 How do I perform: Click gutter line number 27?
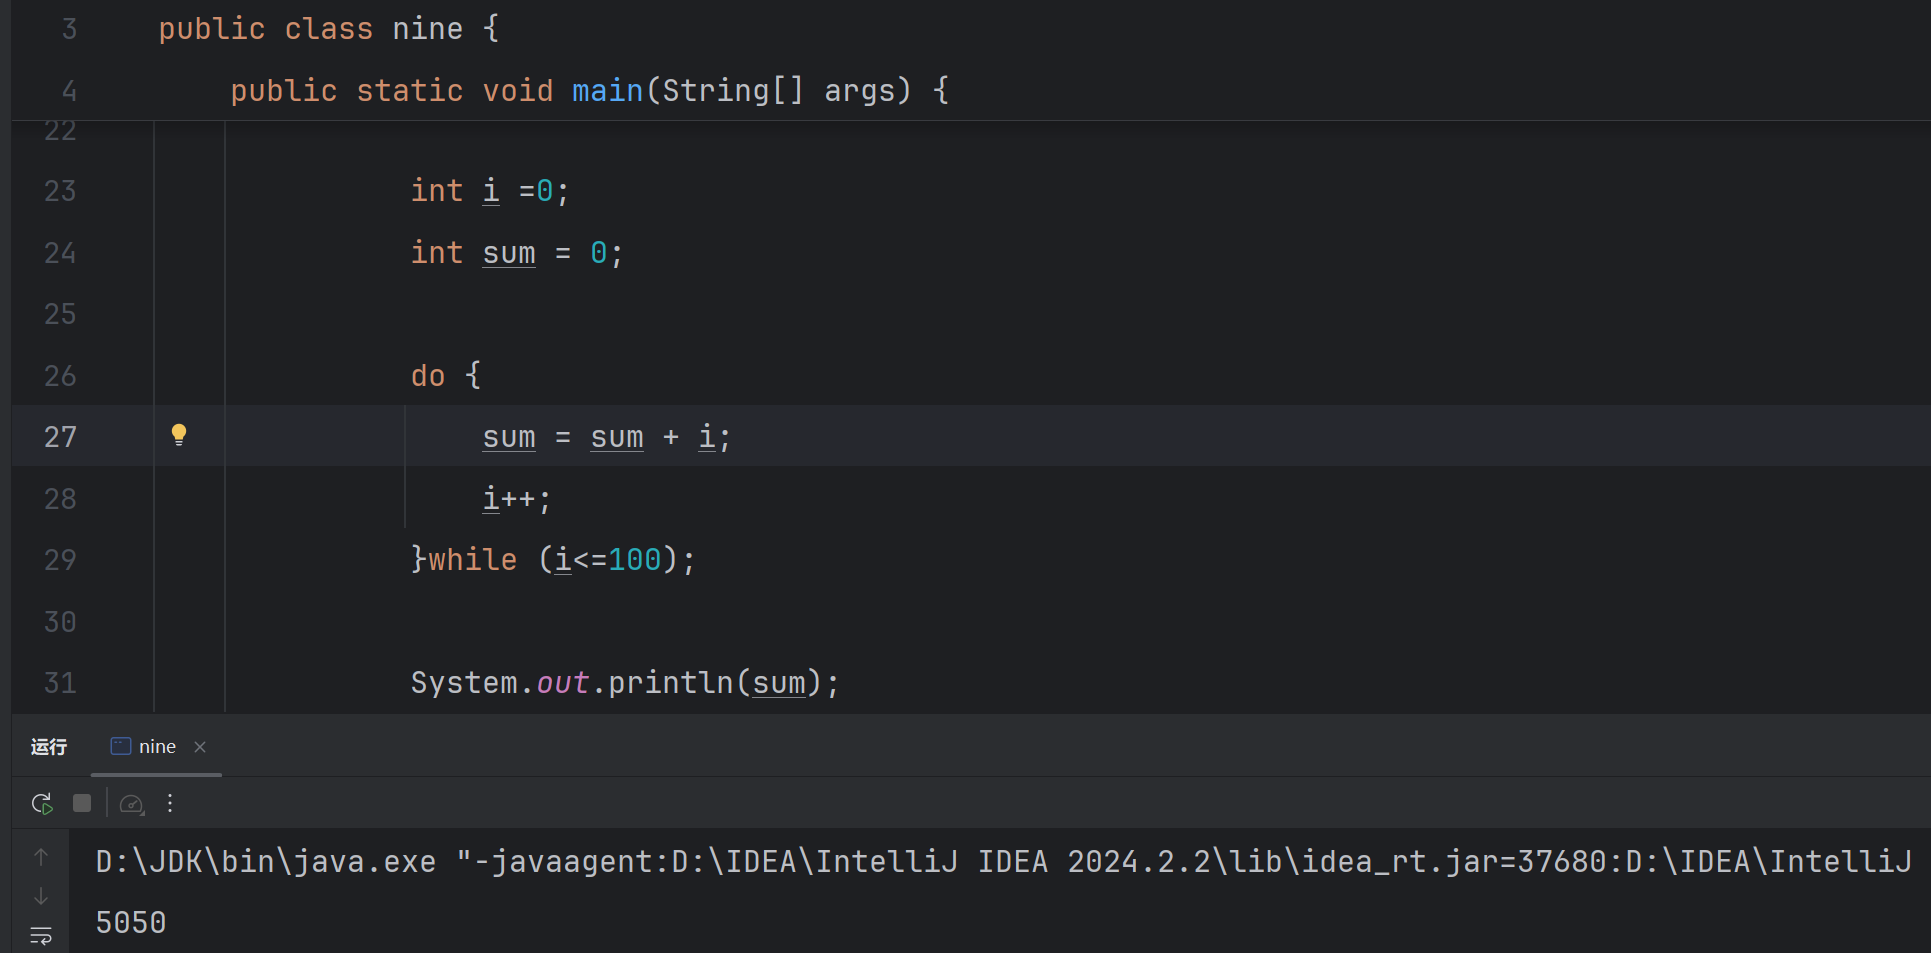60,437
